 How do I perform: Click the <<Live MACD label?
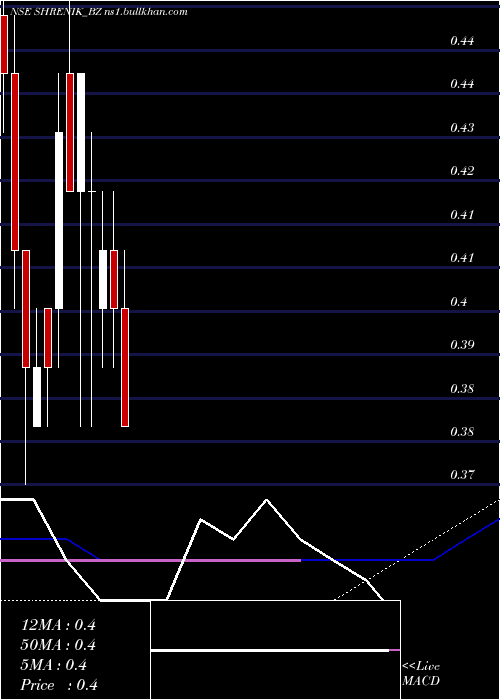(421, 674)
